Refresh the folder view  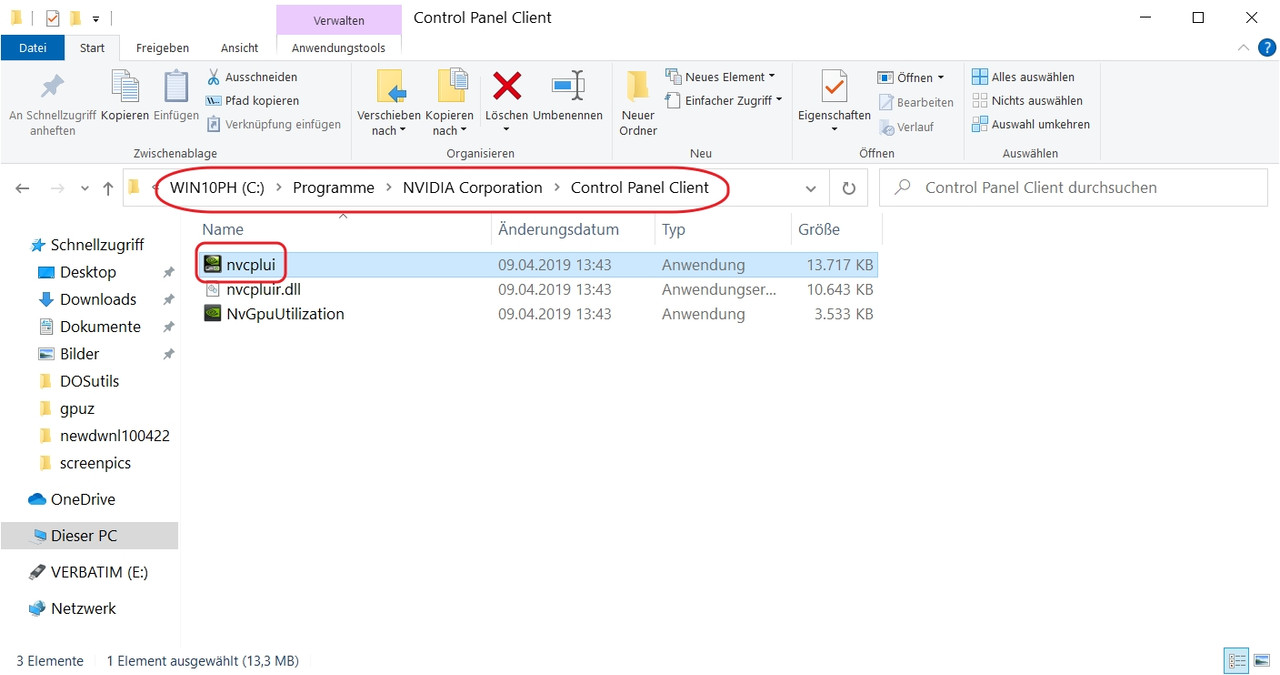click(848, 188)
